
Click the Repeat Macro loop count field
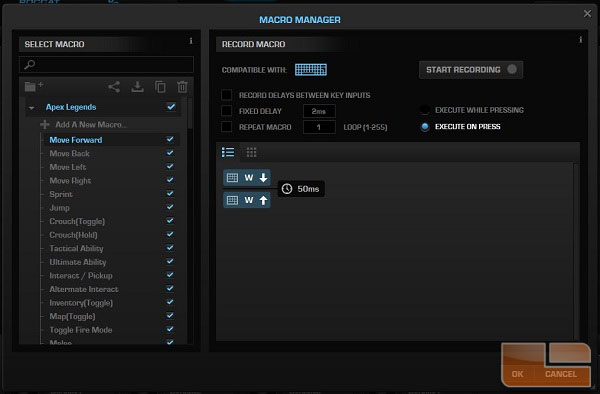319,127
